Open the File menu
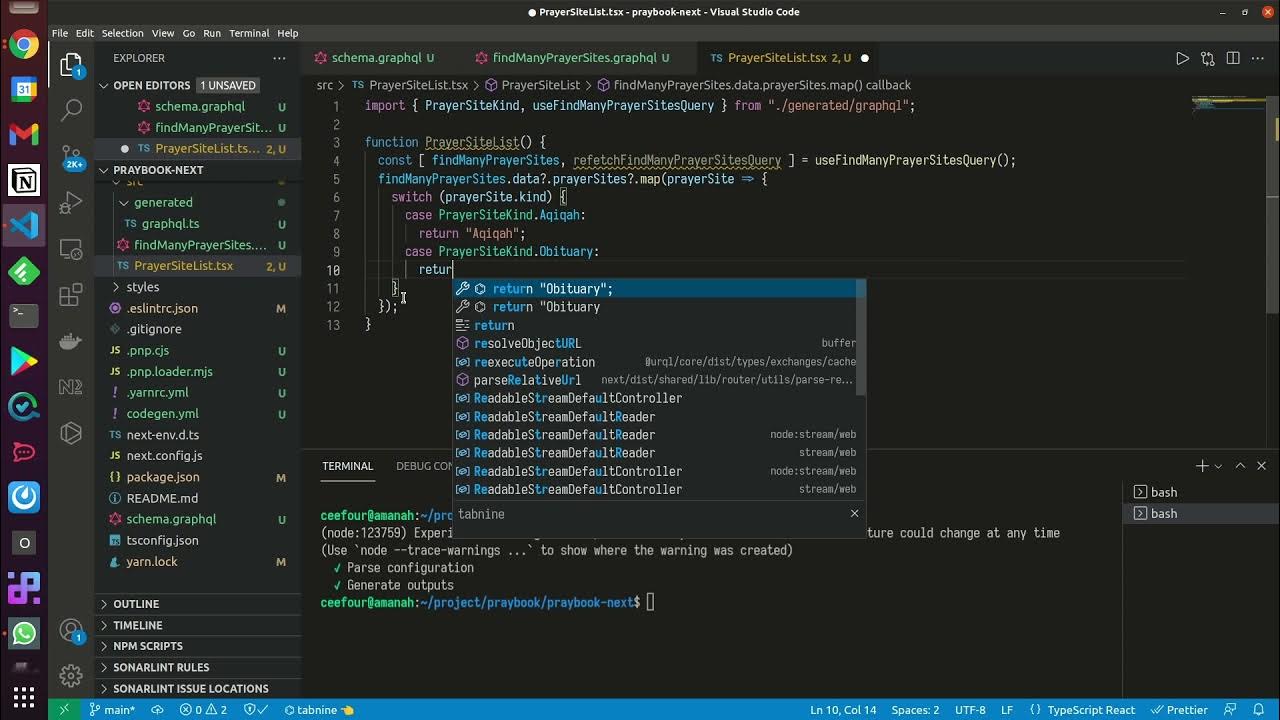This screenshot has height=720, width=1280. point(60,33)
